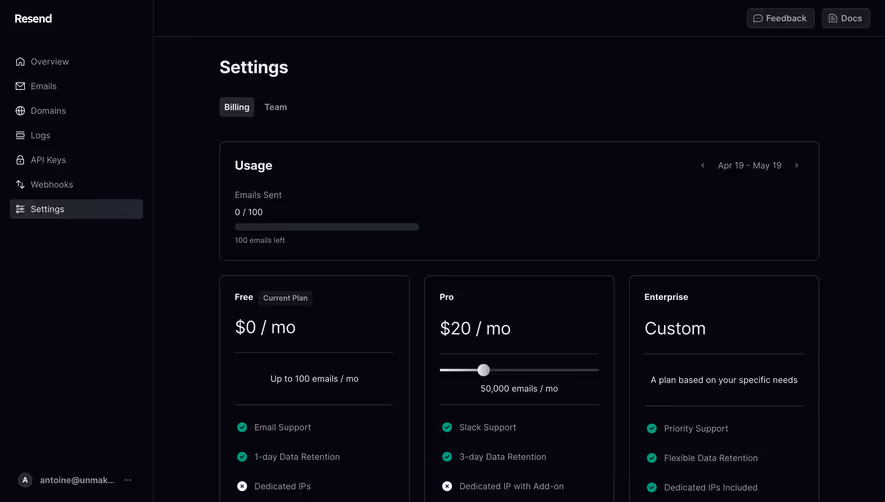Click the Settings page heading
Screen dimensions: 885x502
pyautogui.click(x=253, y=67)
